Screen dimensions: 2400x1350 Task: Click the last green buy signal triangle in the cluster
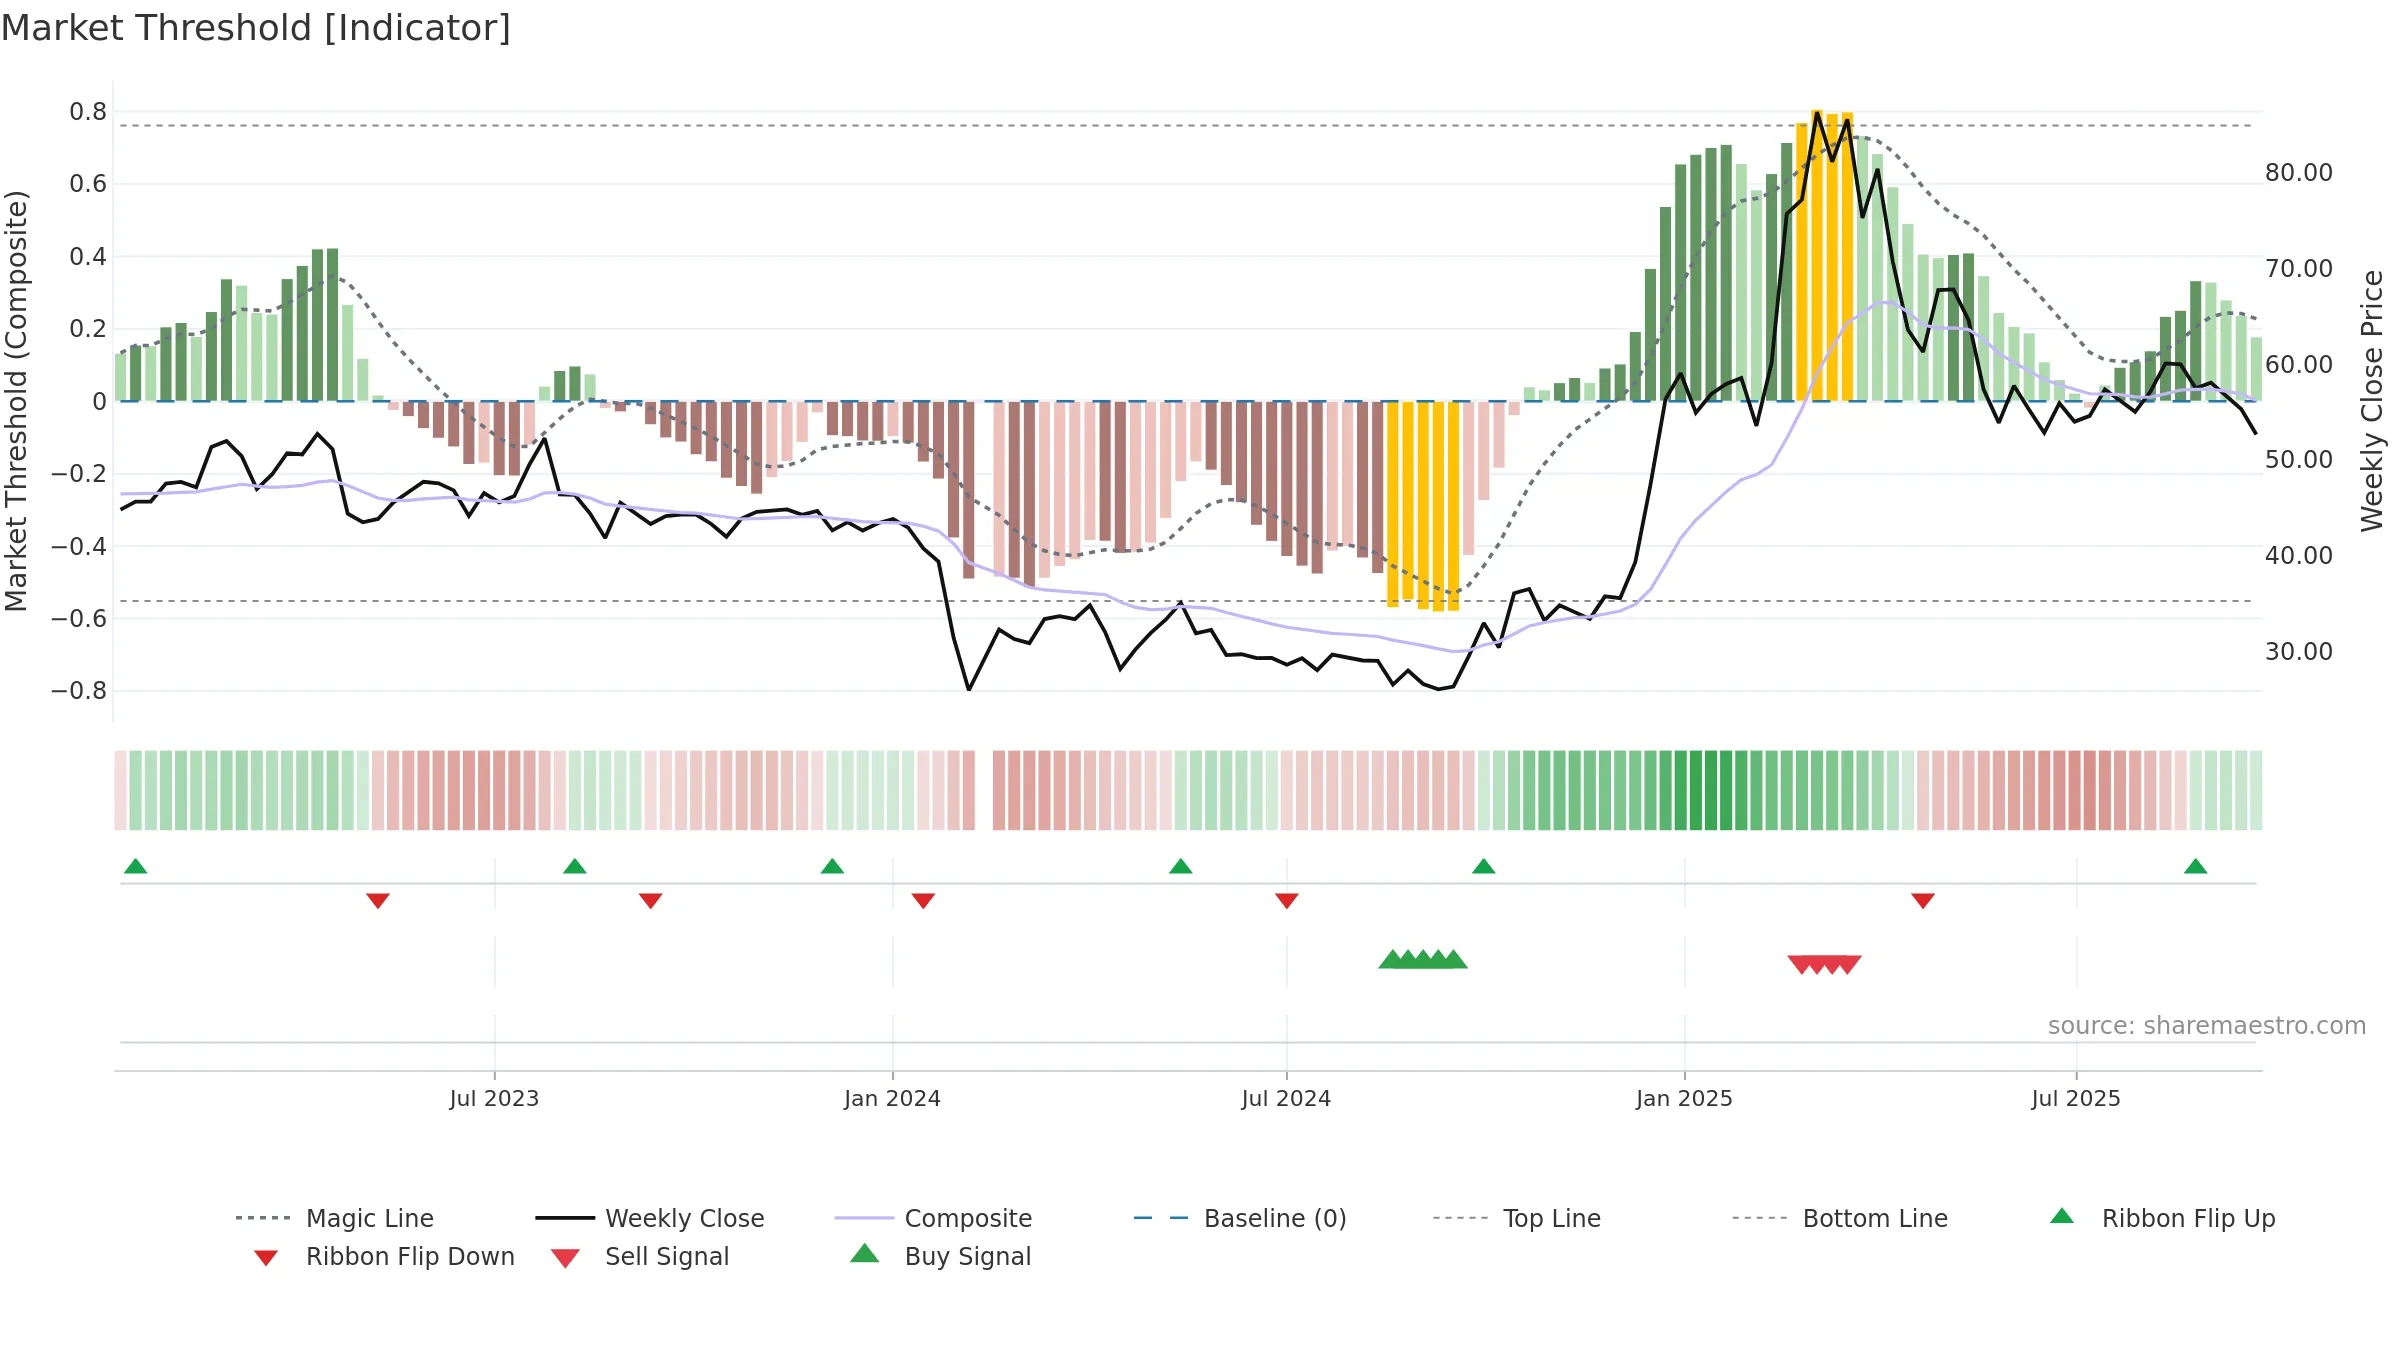pyautogui.click(x=1455, y=959)
